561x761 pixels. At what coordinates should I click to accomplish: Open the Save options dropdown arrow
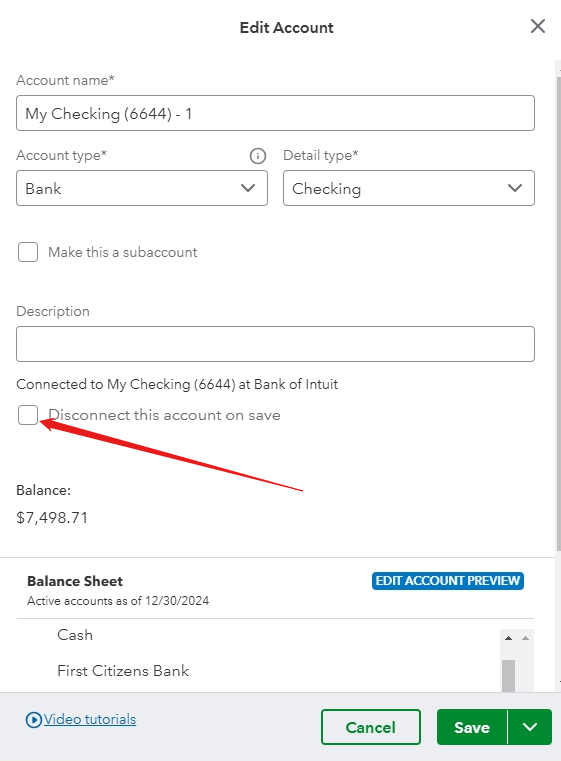(x=530, y=727)
